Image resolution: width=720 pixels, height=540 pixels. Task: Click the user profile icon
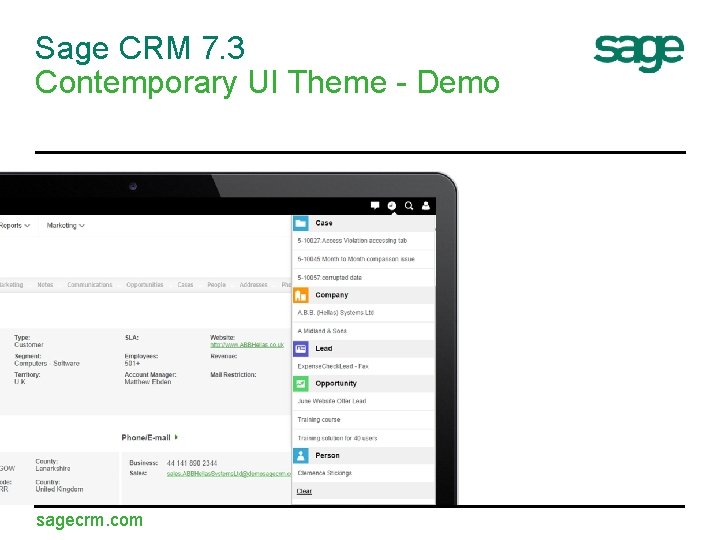(x=426, y=205)
